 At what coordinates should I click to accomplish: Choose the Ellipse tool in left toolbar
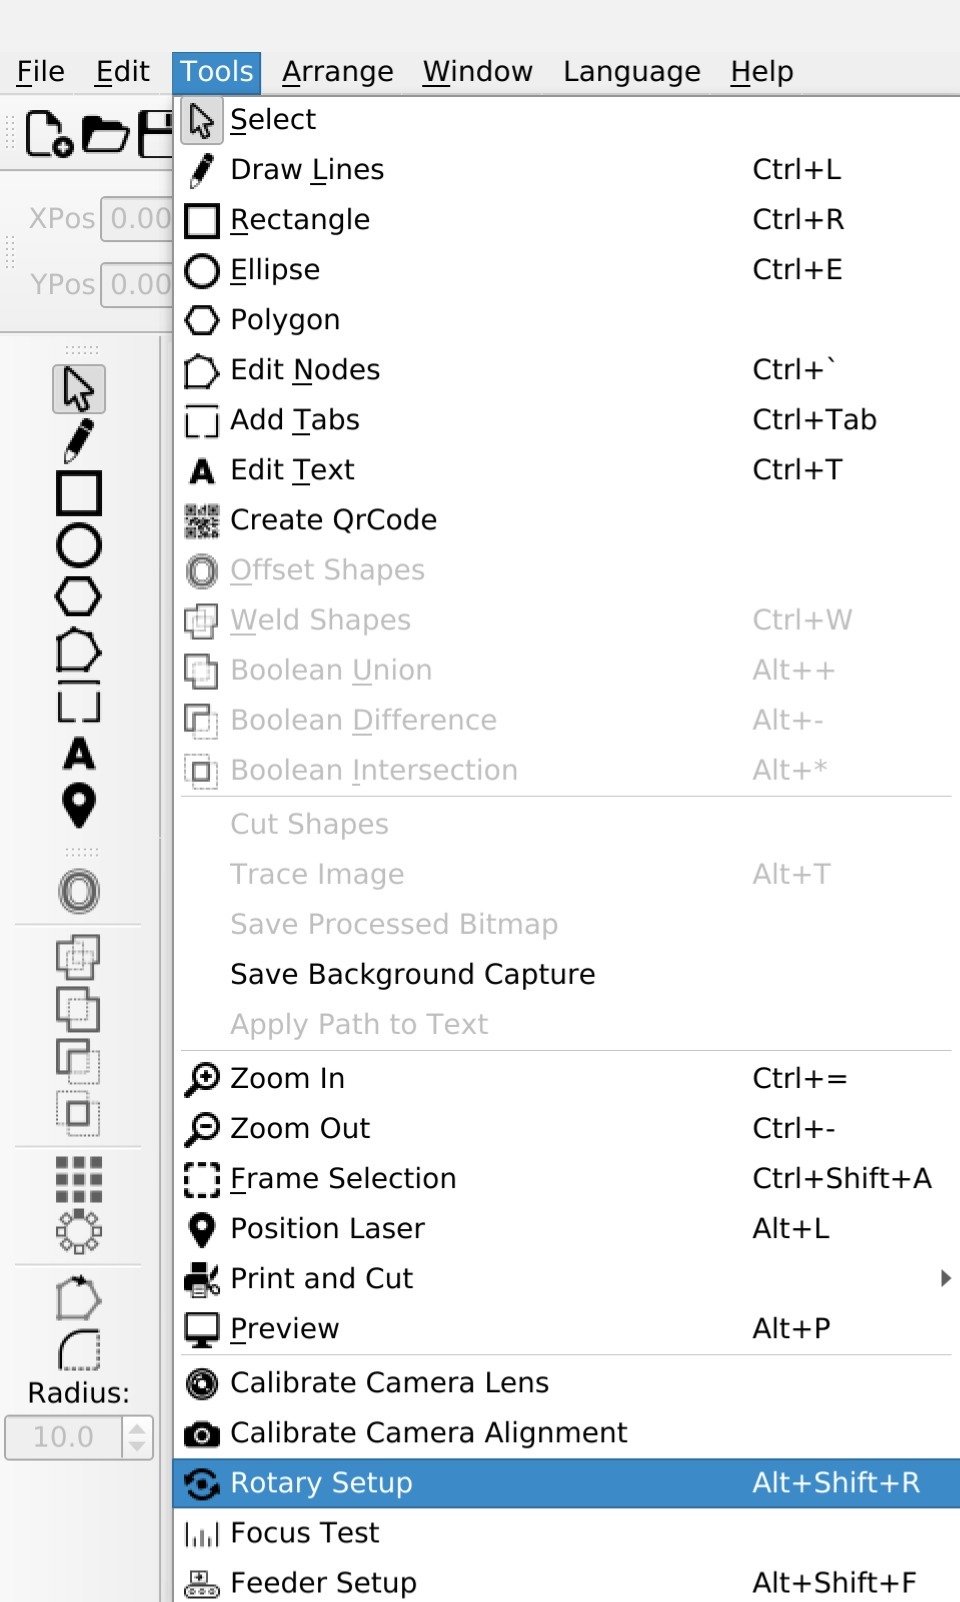[79, 545]
